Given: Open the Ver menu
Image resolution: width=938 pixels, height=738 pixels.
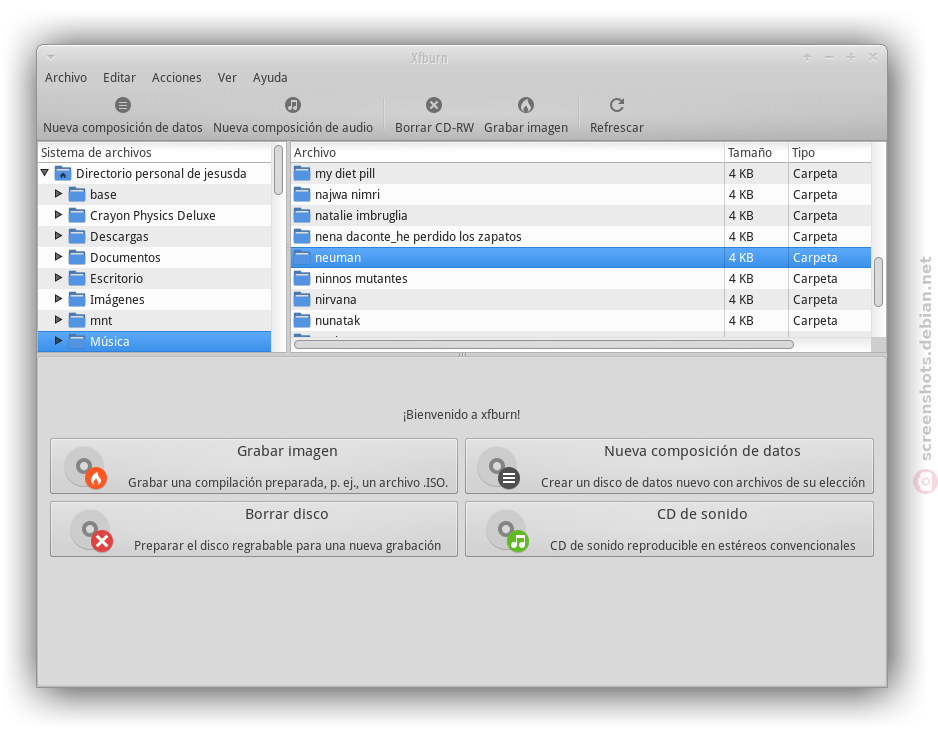Looking at the screenshot, I should pyautogui.click(x=227, y=78).
